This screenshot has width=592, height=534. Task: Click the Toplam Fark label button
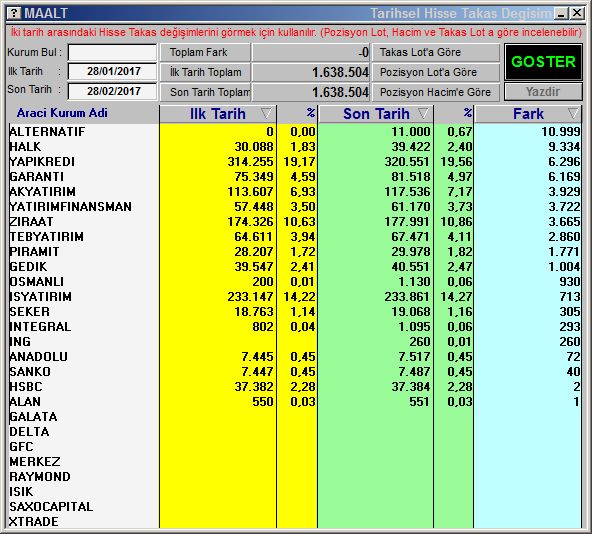[205, 52]
